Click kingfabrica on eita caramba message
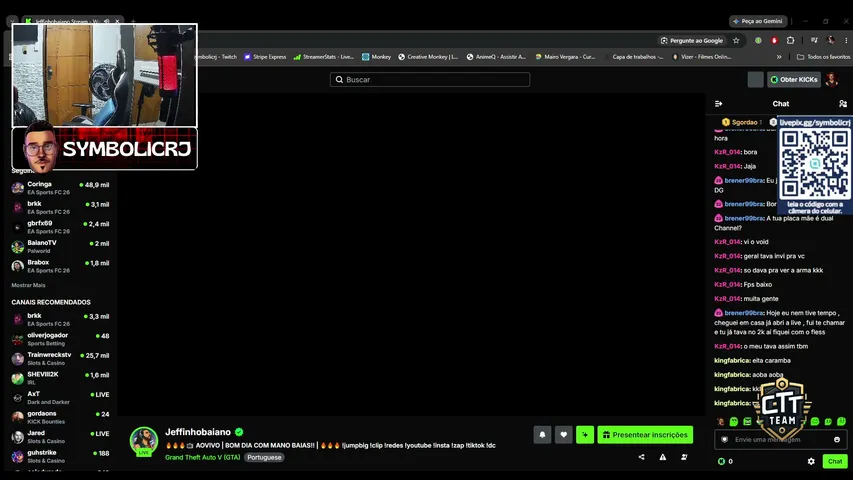This screenshot has width=853, height=480. pos(732,361)
